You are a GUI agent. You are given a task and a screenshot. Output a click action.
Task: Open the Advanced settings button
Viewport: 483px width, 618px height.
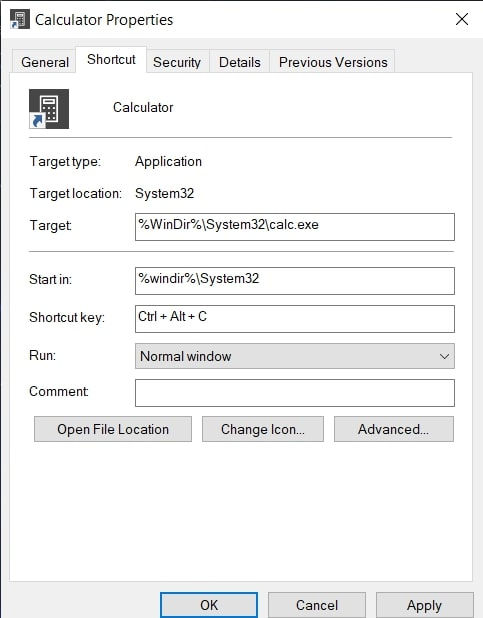click(x=393, y=429)
